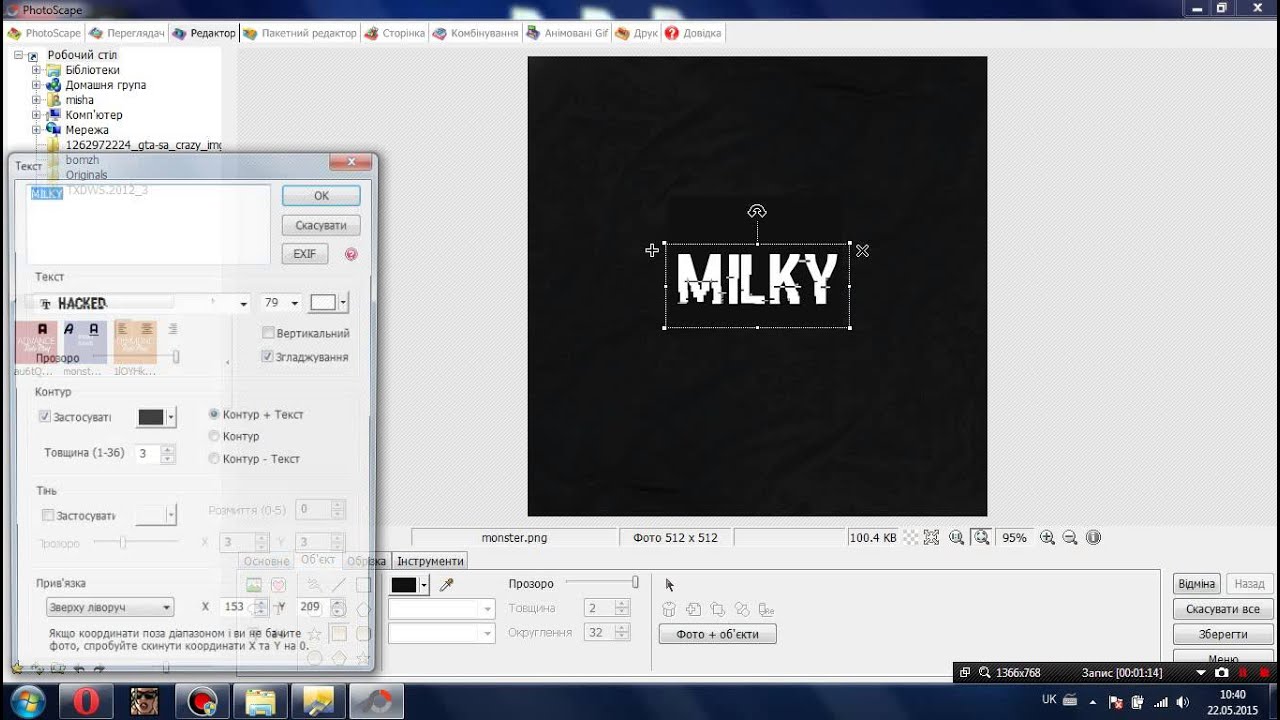Click the X coordinate field showing 153
This screenshot has height=720, width=1280.
(x=235, y=607)
